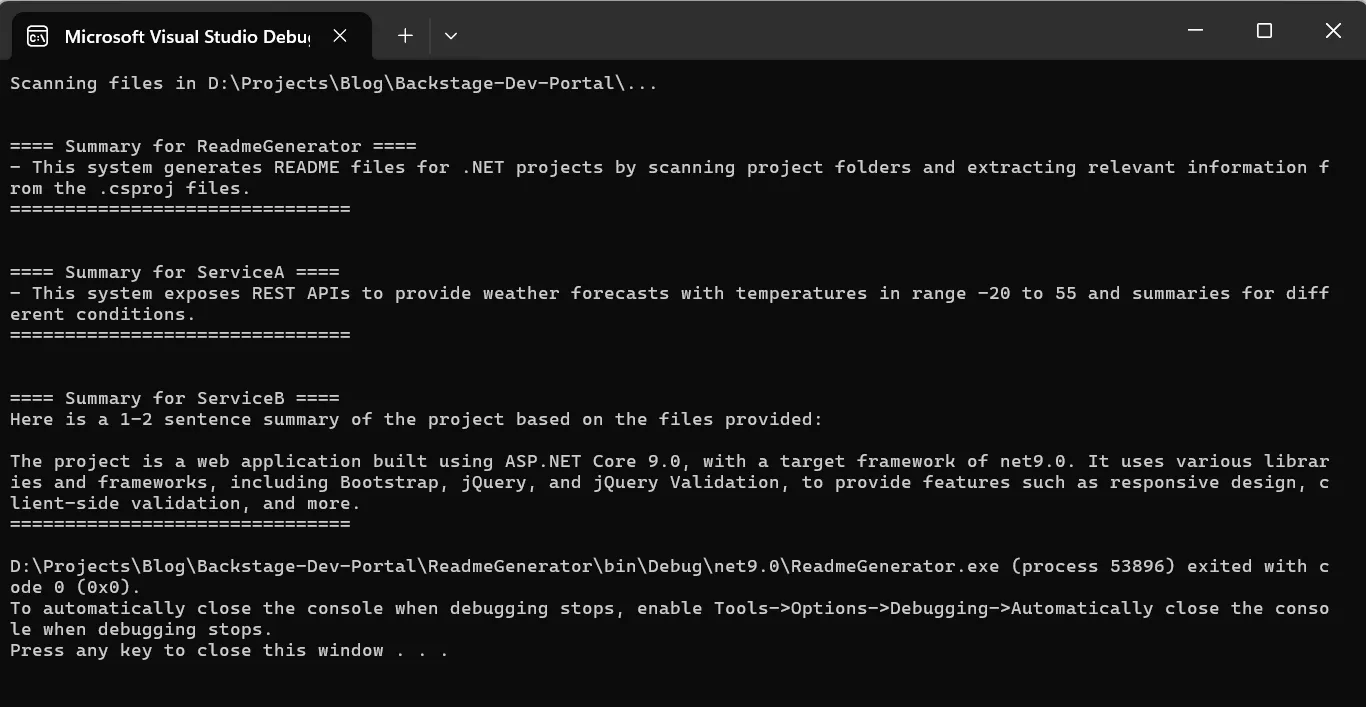The height and width of the screenshot is (707, 1366).
Task: Click the "Here is a 1-2 sentence summary" line
Action: pyautogui.click(x=416, y=419)
